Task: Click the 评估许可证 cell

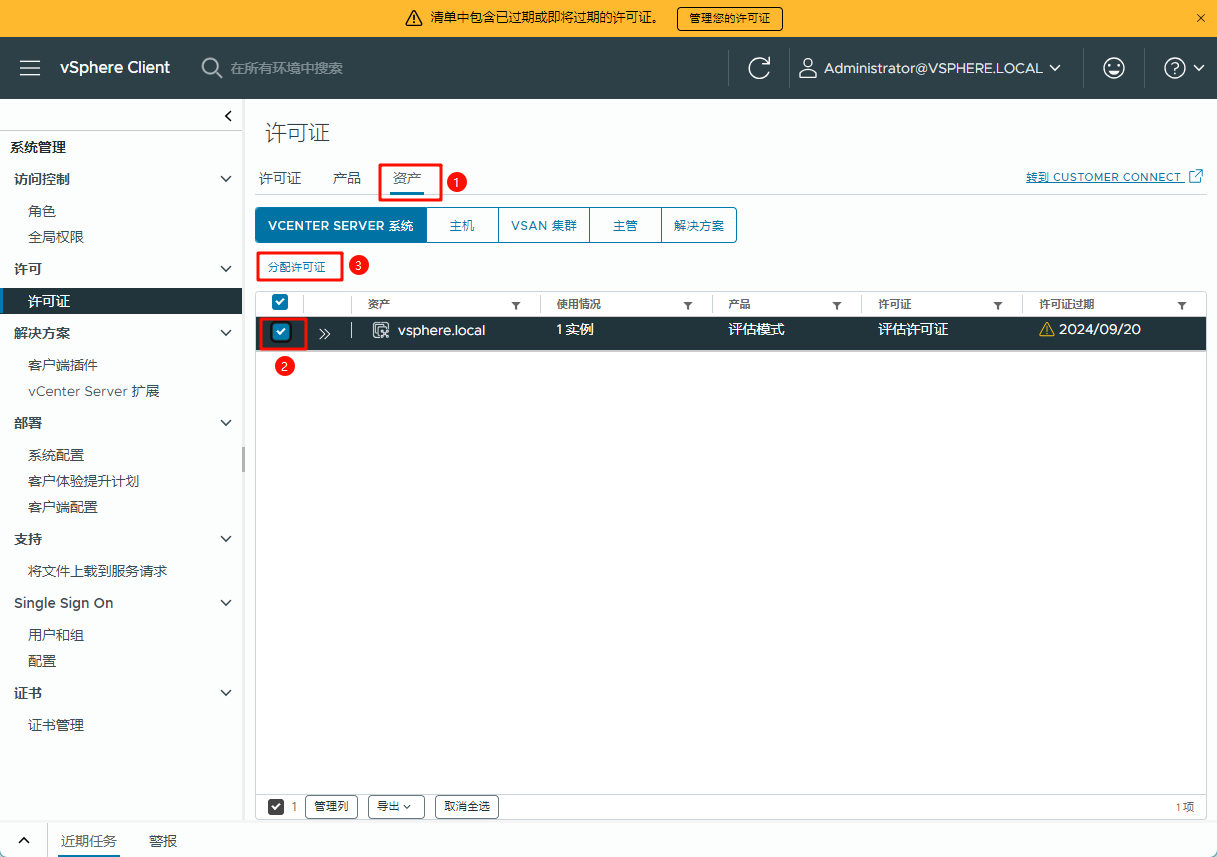Action: point(913,329)
